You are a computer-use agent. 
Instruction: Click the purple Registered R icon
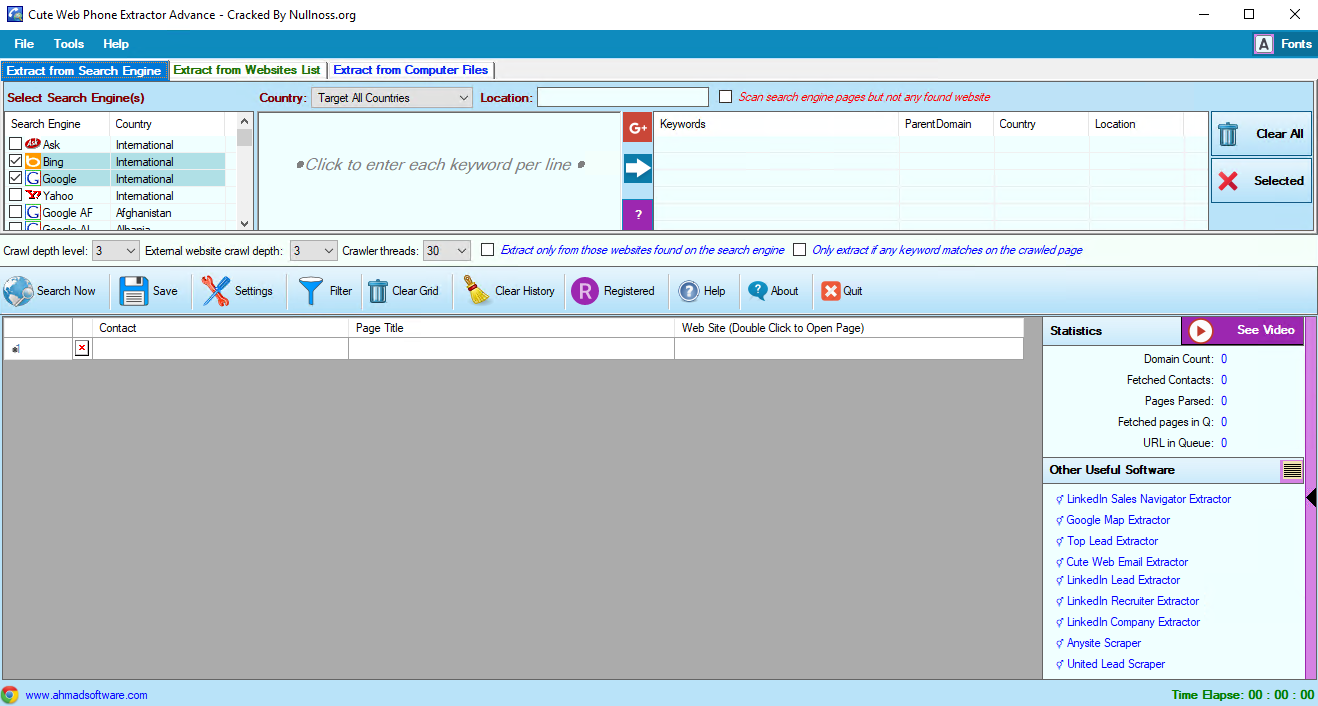click(x=585, y=291)
